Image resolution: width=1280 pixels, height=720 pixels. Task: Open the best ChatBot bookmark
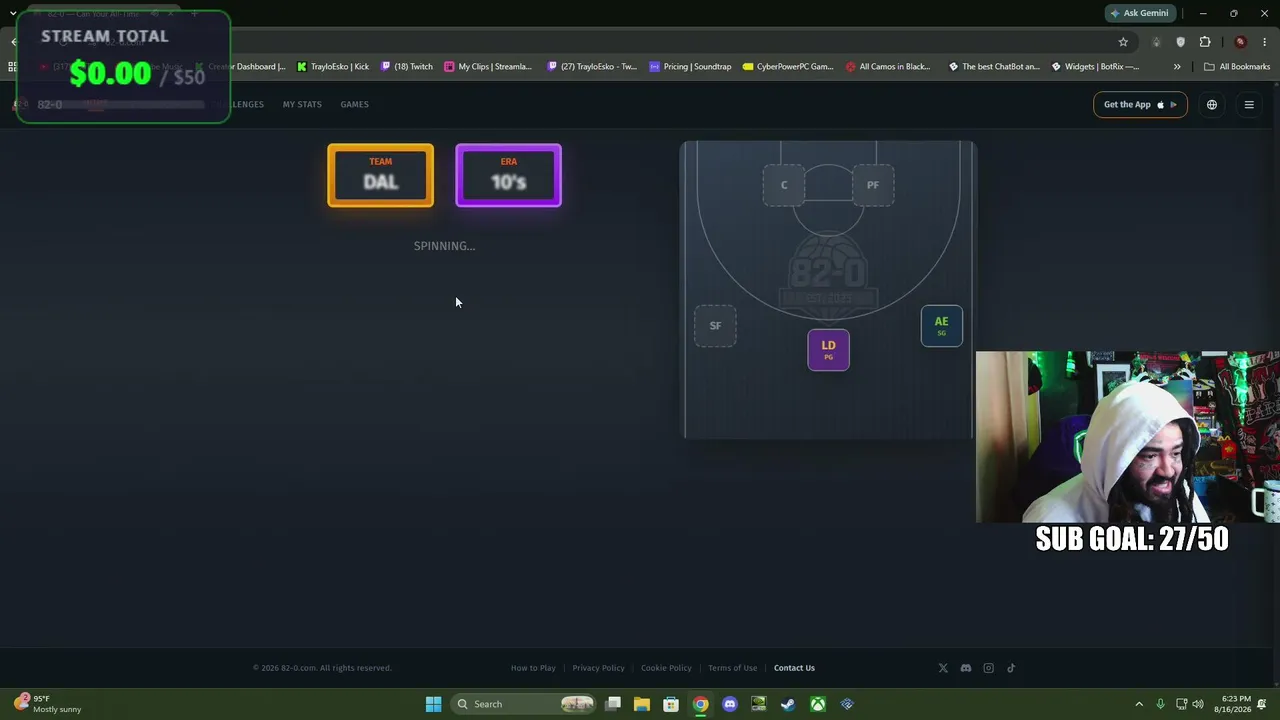(x=993, y=67)
